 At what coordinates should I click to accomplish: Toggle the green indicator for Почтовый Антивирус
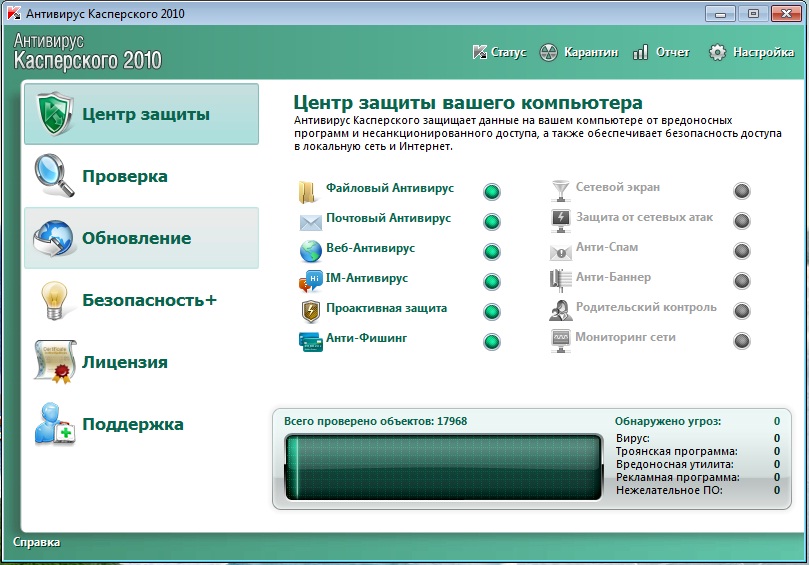point(492,222)
